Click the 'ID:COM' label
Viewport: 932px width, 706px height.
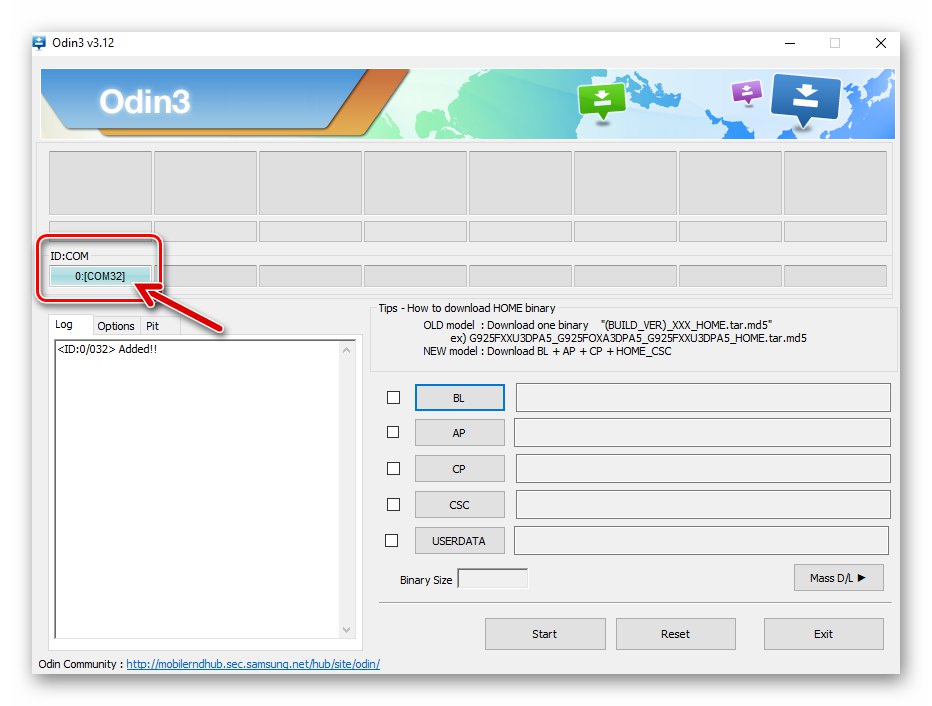pyautogui.click(x=69, y=256)
